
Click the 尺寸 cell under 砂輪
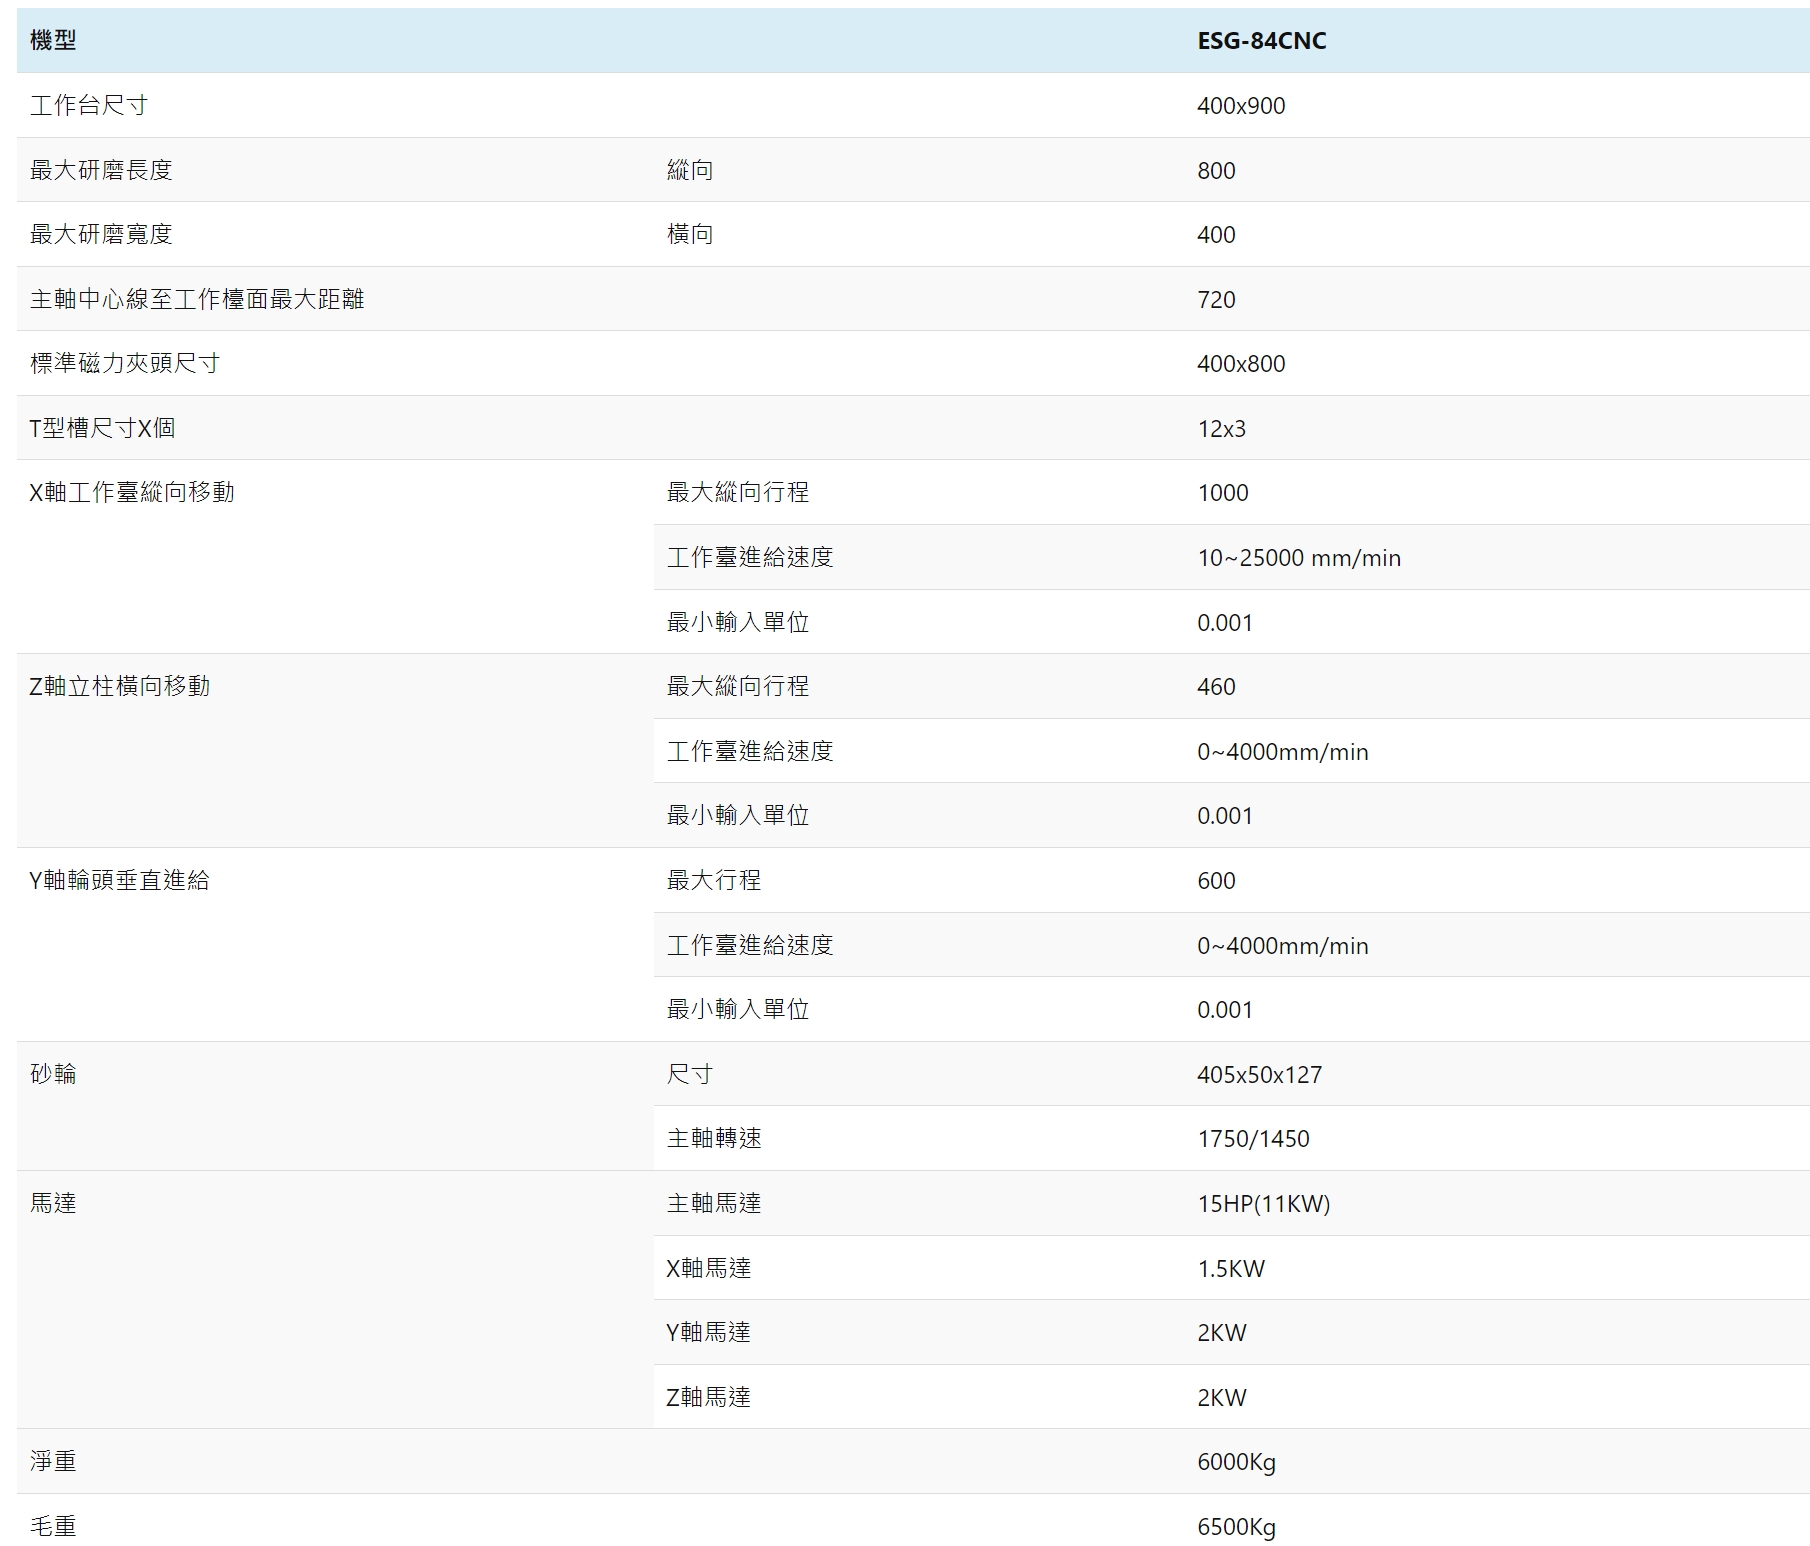690,1074
